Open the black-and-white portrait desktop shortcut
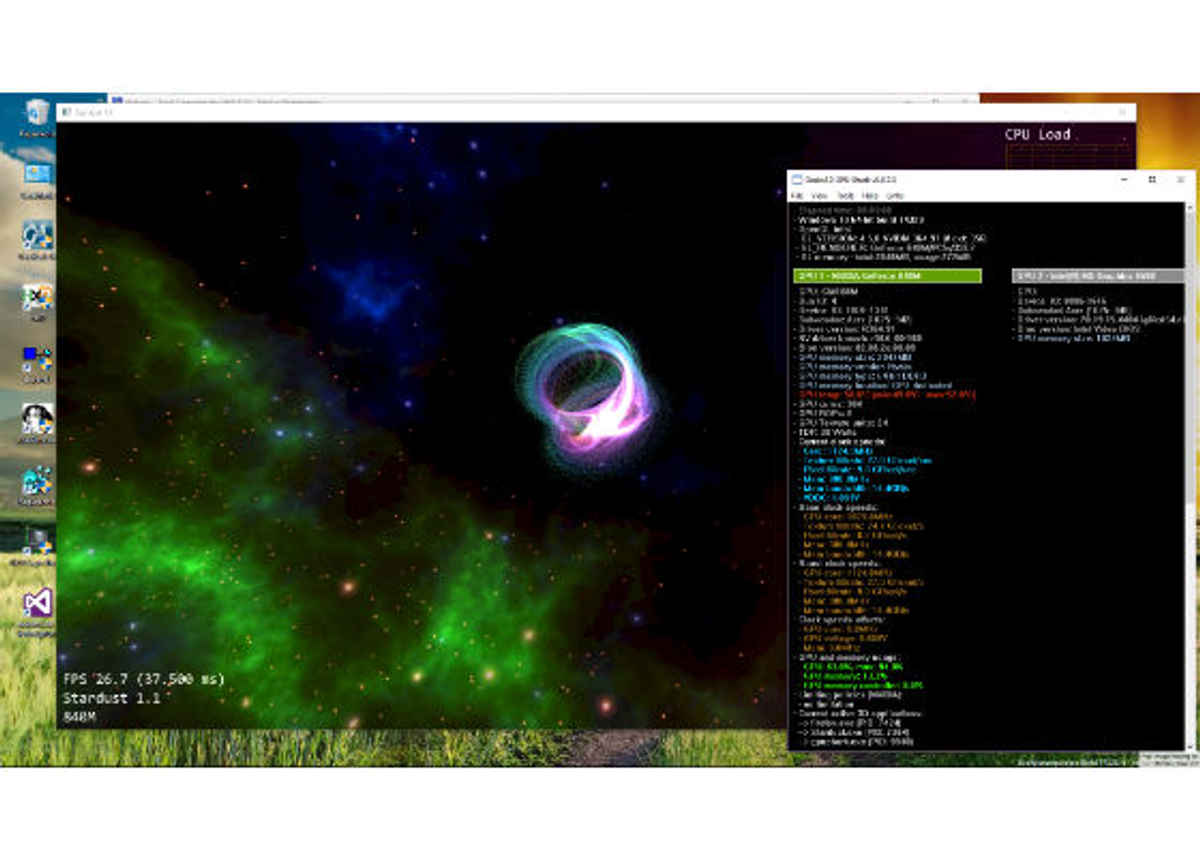Screen dimensions: 1200x857 [38, 418]
